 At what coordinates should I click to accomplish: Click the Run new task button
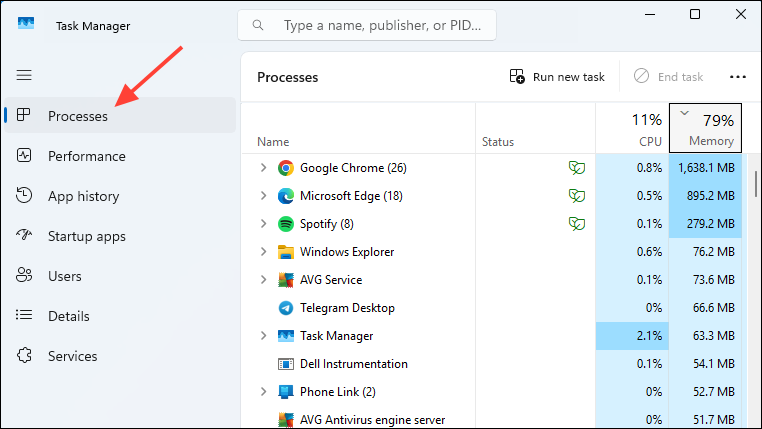(x=557, y=77)
